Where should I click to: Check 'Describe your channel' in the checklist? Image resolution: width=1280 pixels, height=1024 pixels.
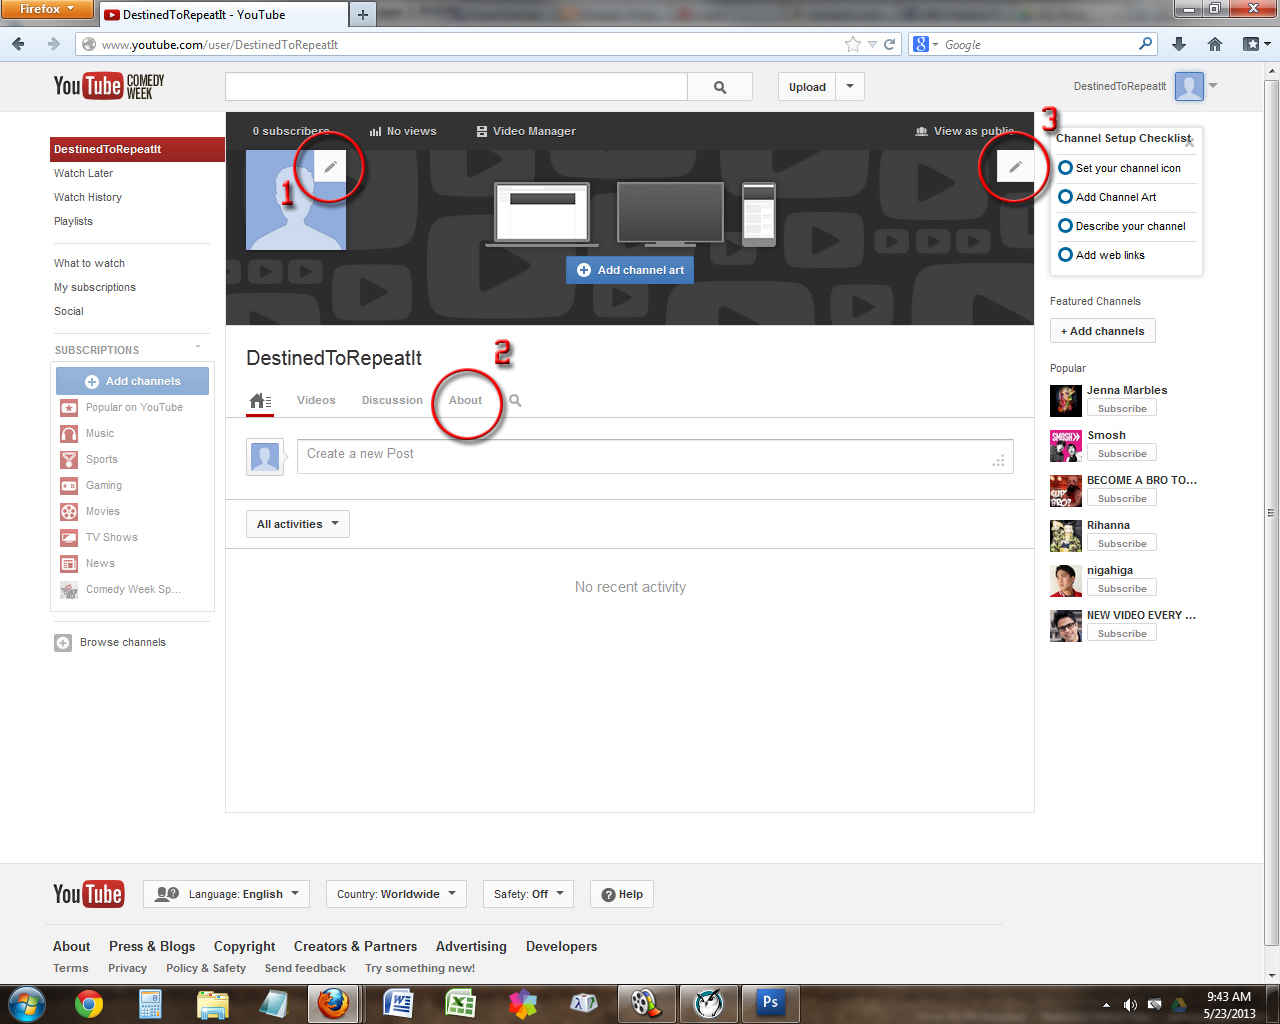point(1065,226)
